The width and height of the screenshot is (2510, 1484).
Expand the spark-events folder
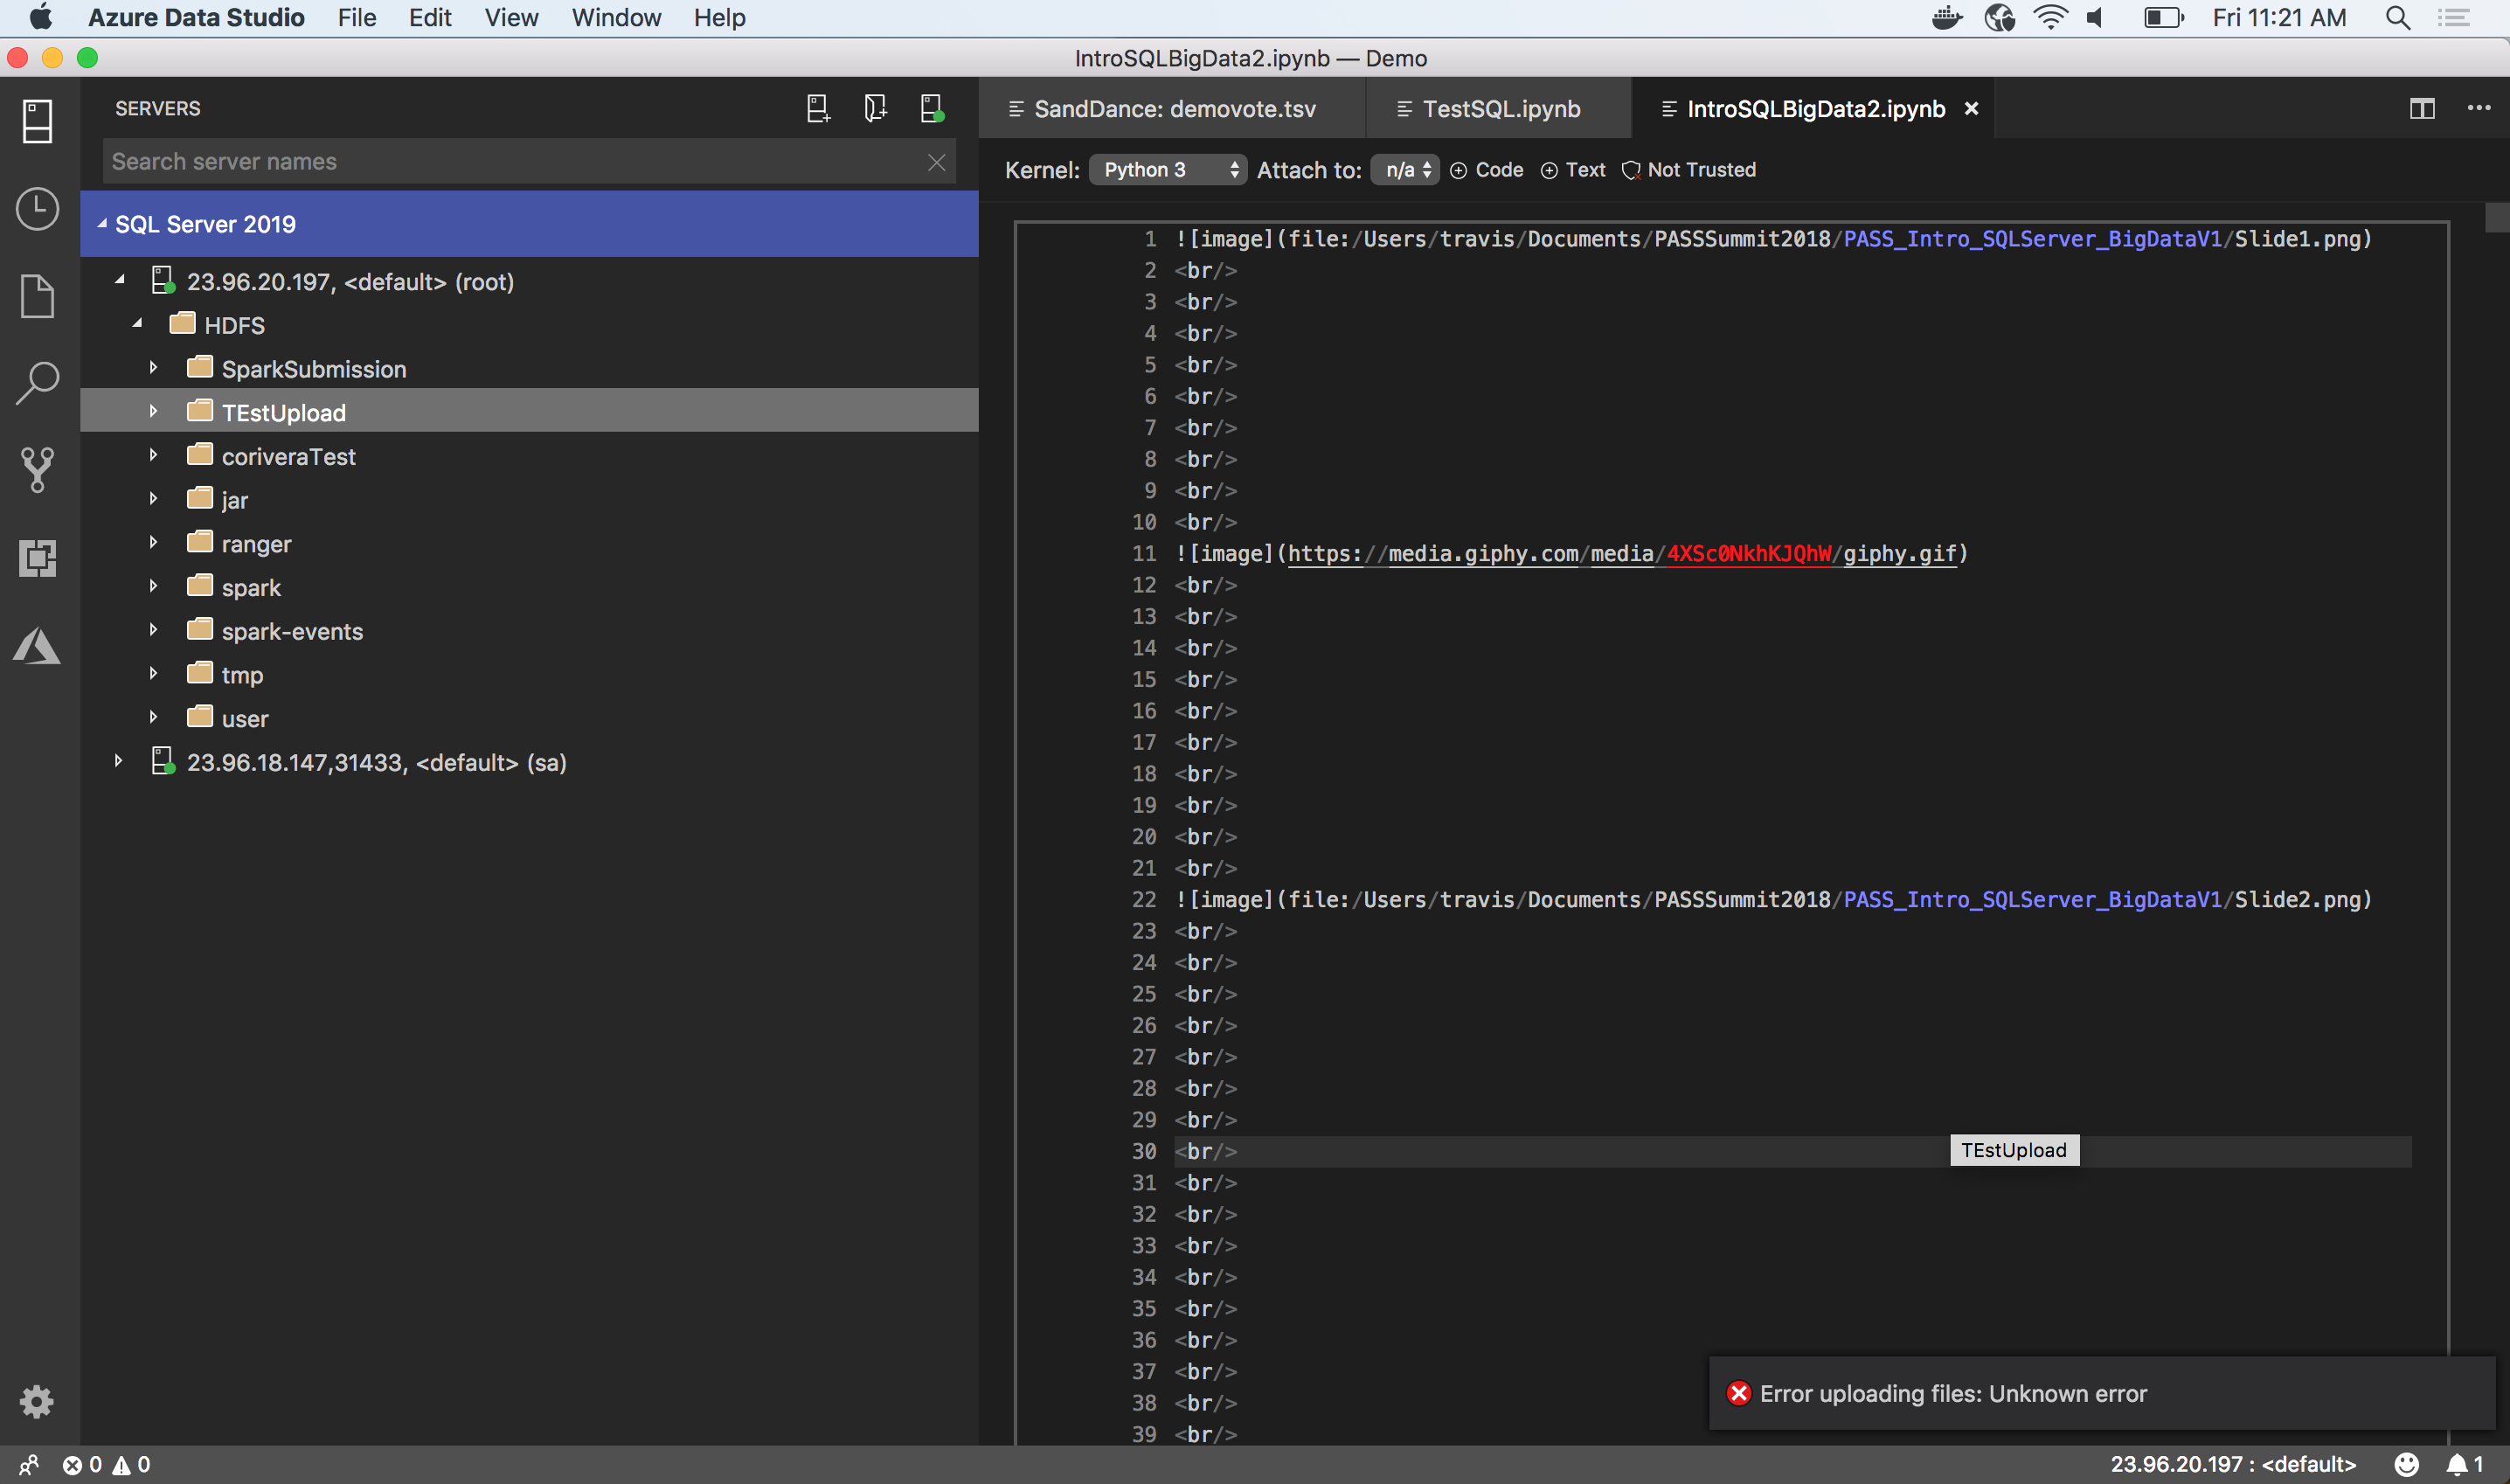click(x=153, y=630)
